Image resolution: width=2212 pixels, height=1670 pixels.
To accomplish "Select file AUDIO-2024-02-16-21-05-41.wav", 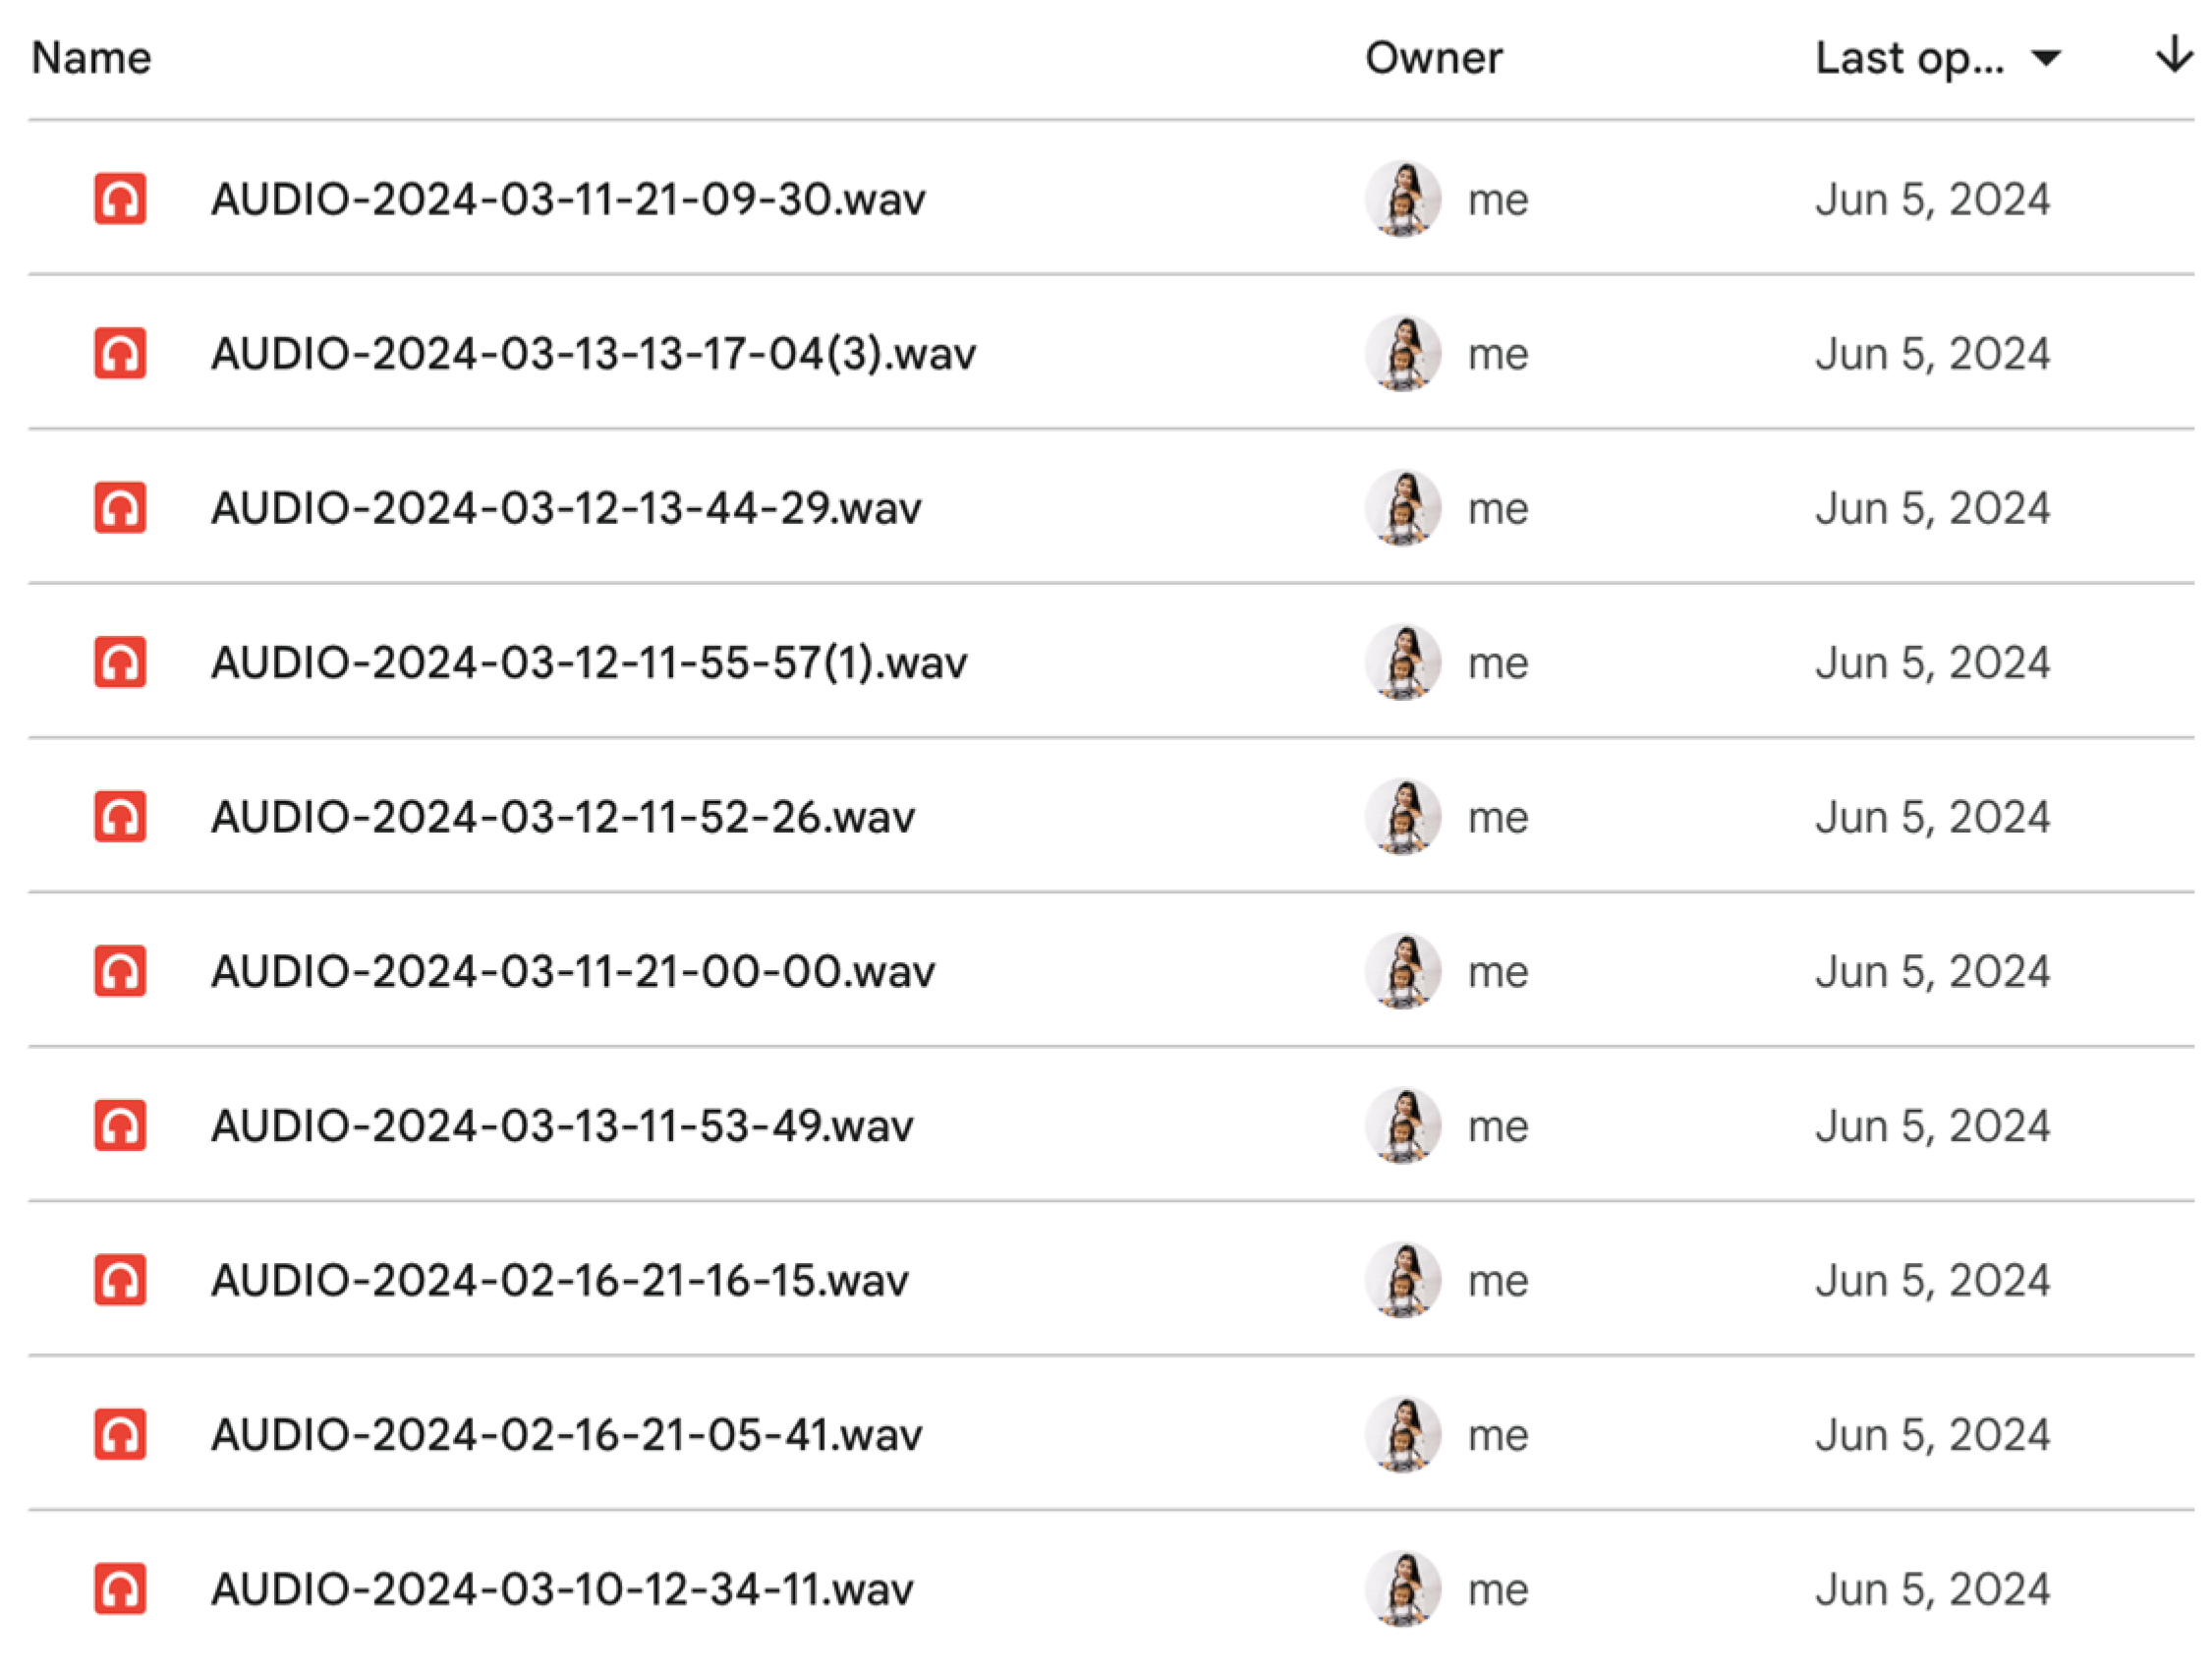I will [1111, 1434].
